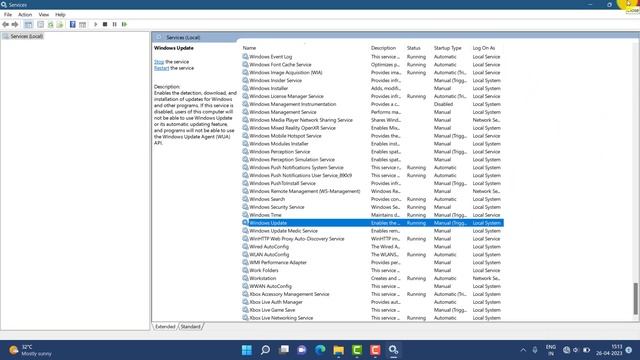
Task: Select the Windows Security Service row
Action: pos(372,207)
